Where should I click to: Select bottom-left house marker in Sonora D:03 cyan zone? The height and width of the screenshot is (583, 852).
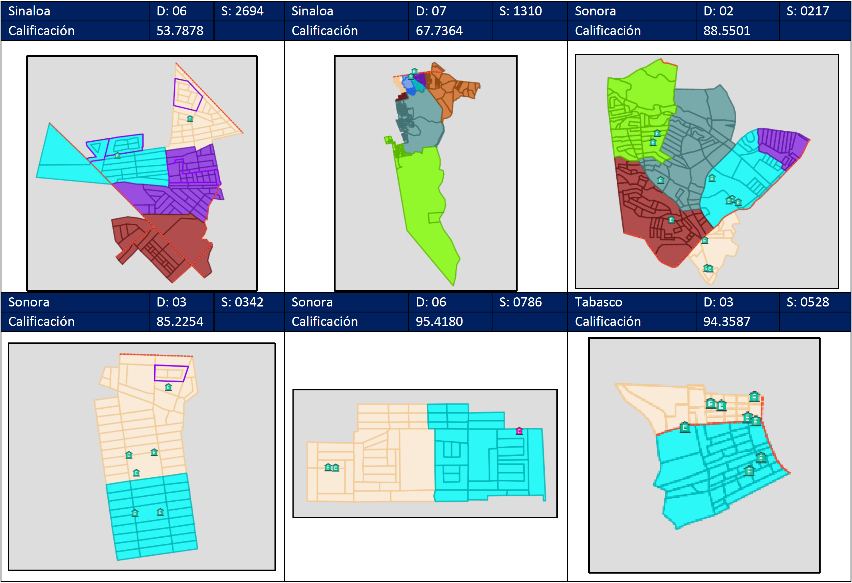coord(134,512)
